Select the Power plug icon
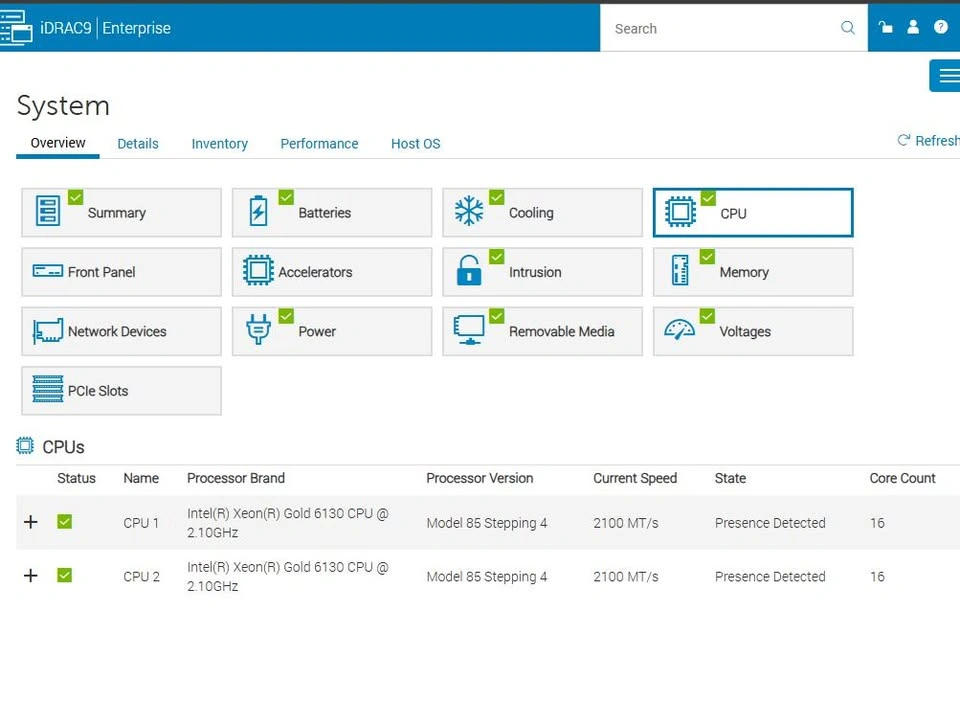Screen dimensions: 960x725 258,331
